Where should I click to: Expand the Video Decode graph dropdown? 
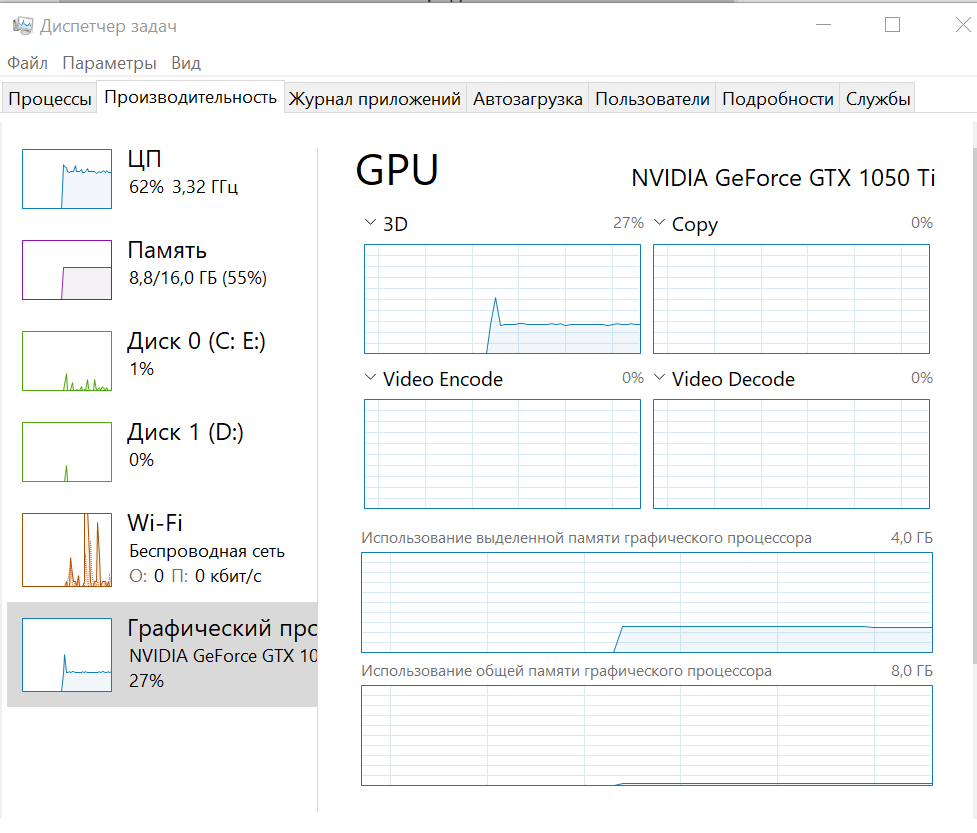click(660, 378)
